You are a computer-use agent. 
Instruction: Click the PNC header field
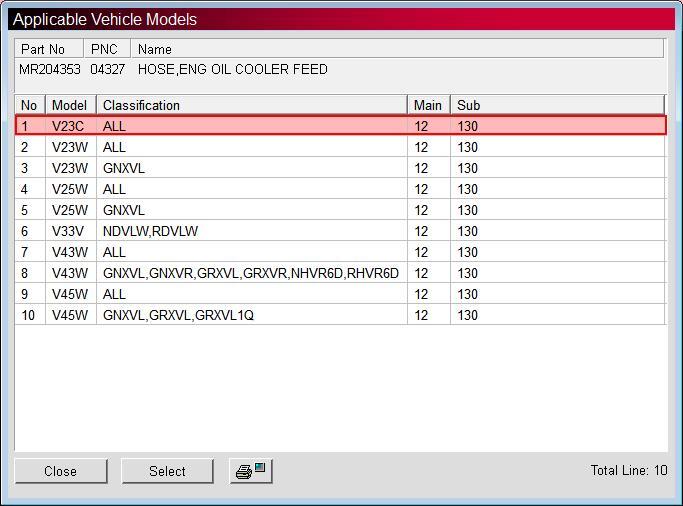coord(107,49)
